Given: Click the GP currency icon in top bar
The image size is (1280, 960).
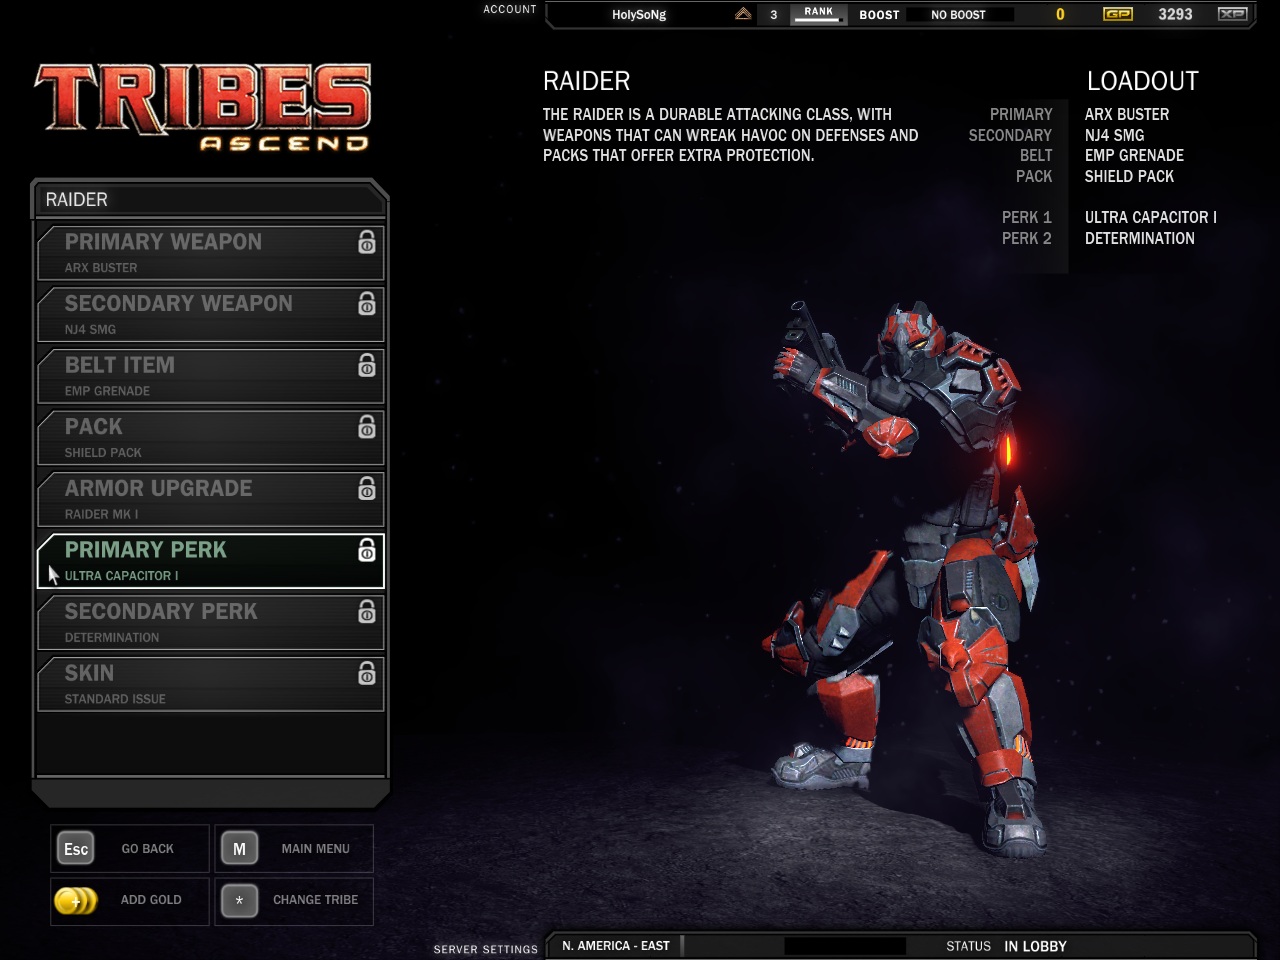Looking at the screenshot, I should click(x=1117, y=14).
